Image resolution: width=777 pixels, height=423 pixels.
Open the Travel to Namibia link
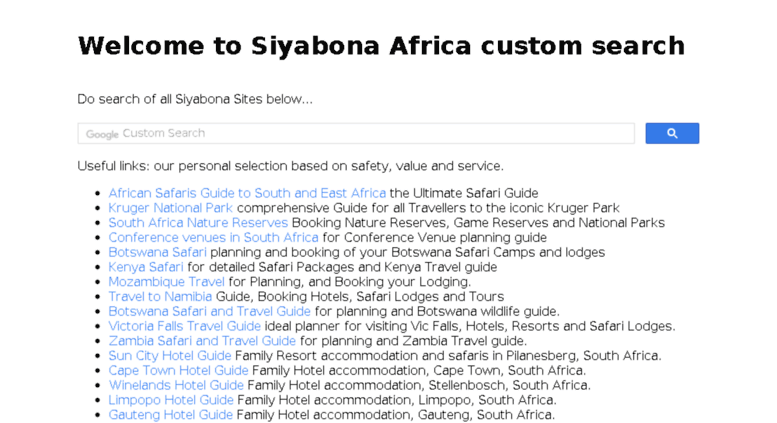[160, 297]
